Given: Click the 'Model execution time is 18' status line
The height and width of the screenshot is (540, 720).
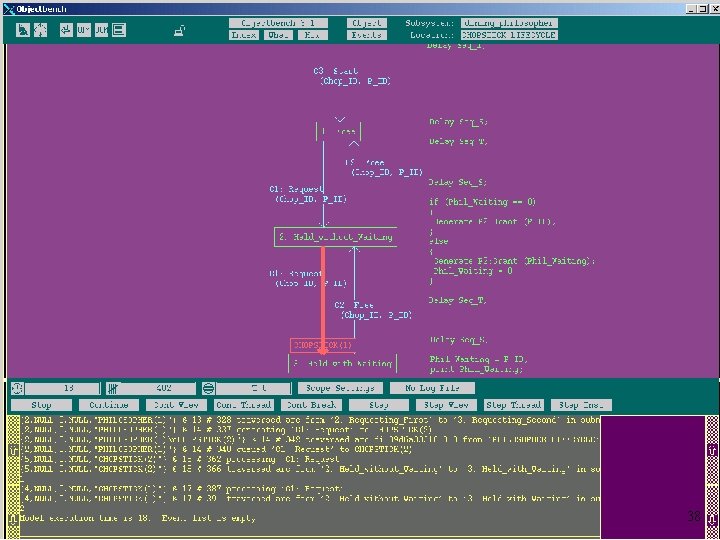Looking at the screenshot, I should pyautogui.click(x=138, y=518).
